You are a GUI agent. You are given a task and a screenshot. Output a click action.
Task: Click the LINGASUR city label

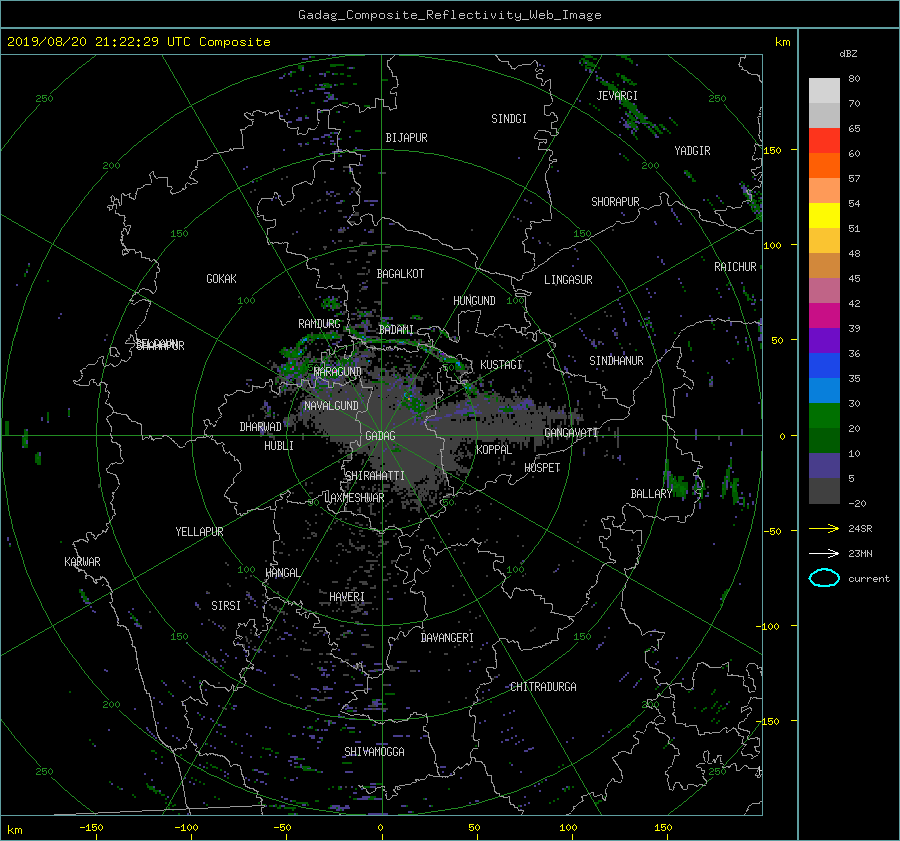tap(568, 280)
